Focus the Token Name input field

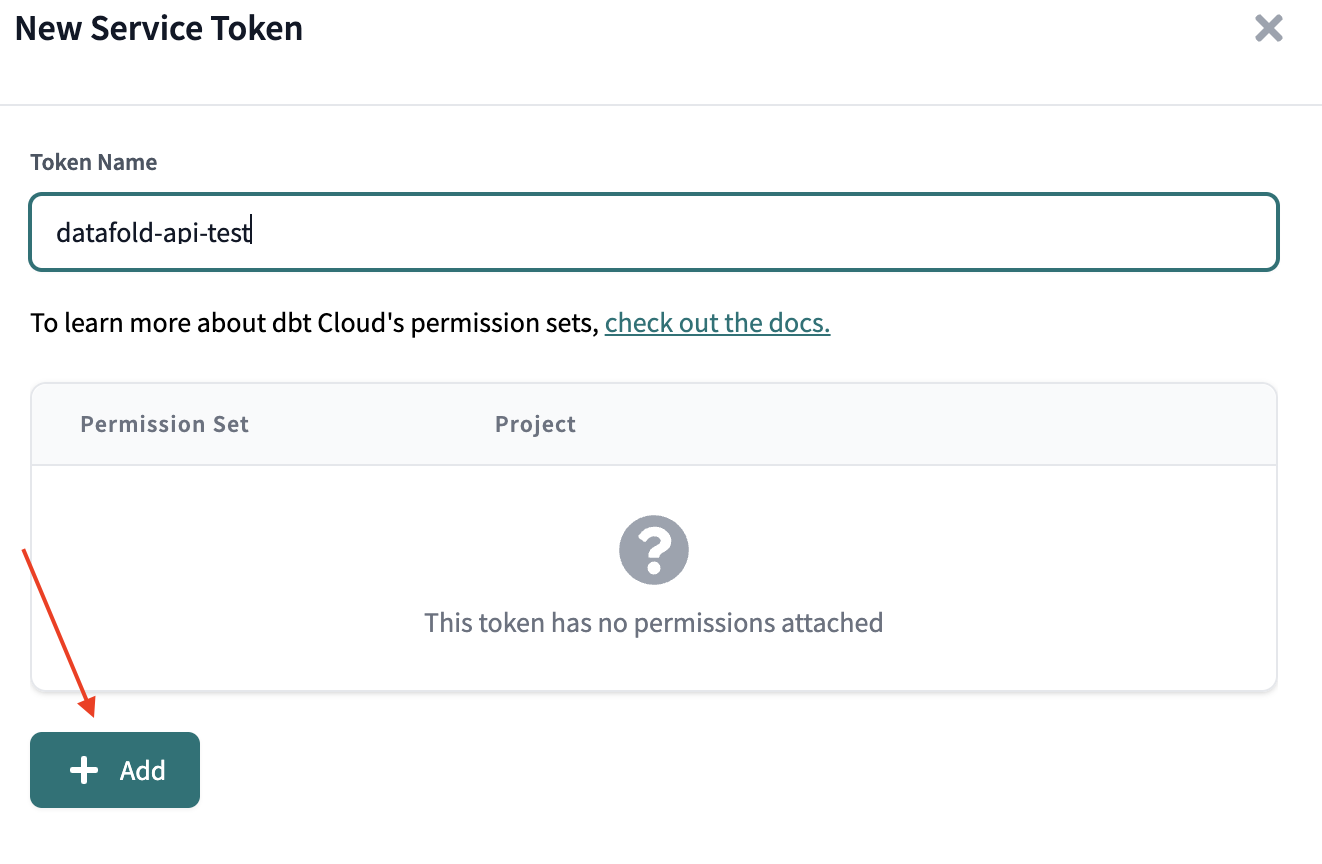[654, 232]
